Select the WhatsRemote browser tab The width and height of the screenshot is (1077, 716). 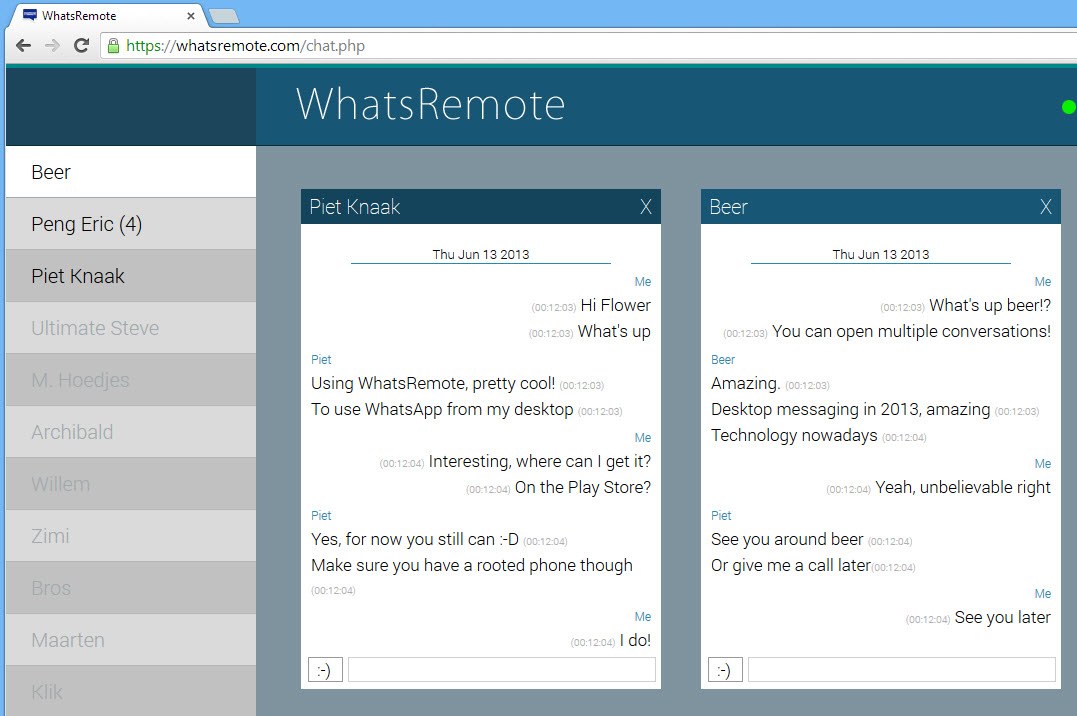point(106,15)
